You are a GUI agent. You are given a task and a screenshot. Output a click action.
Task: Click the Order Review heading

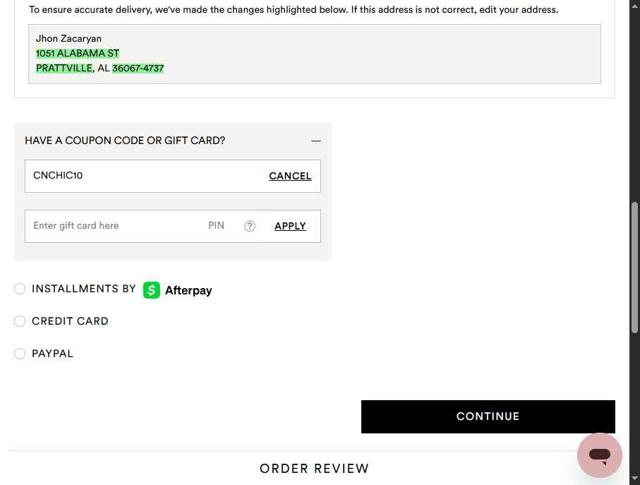(x=314, y=468)
